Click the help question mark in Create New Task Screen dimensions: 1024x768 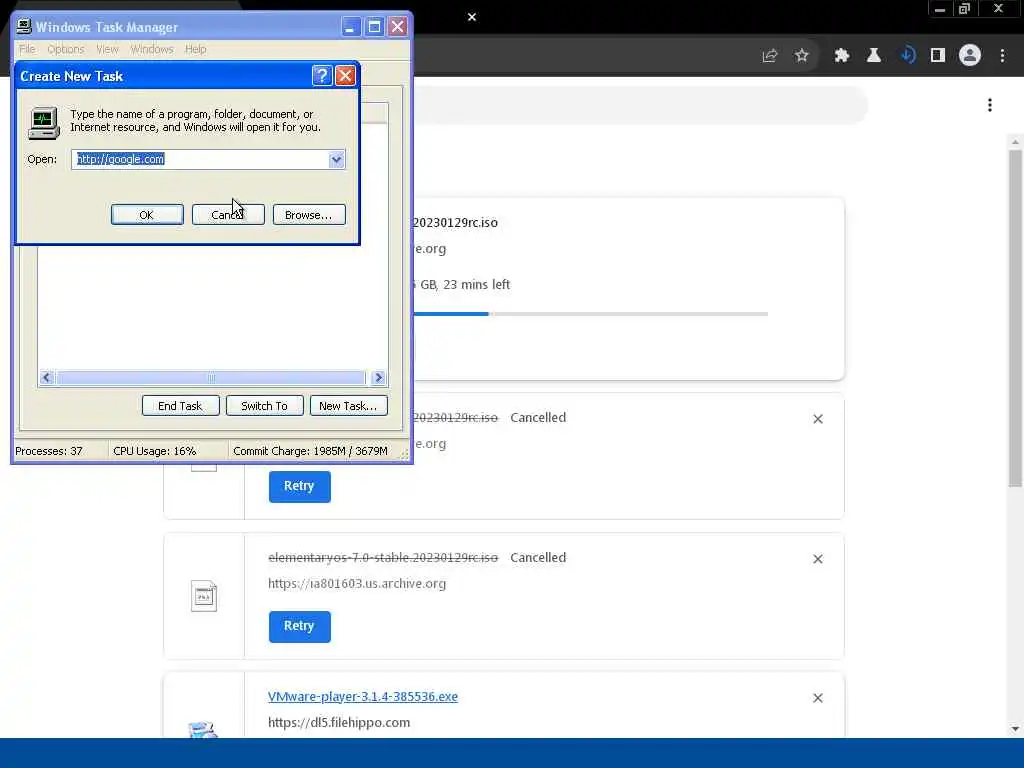pos(321,76)
